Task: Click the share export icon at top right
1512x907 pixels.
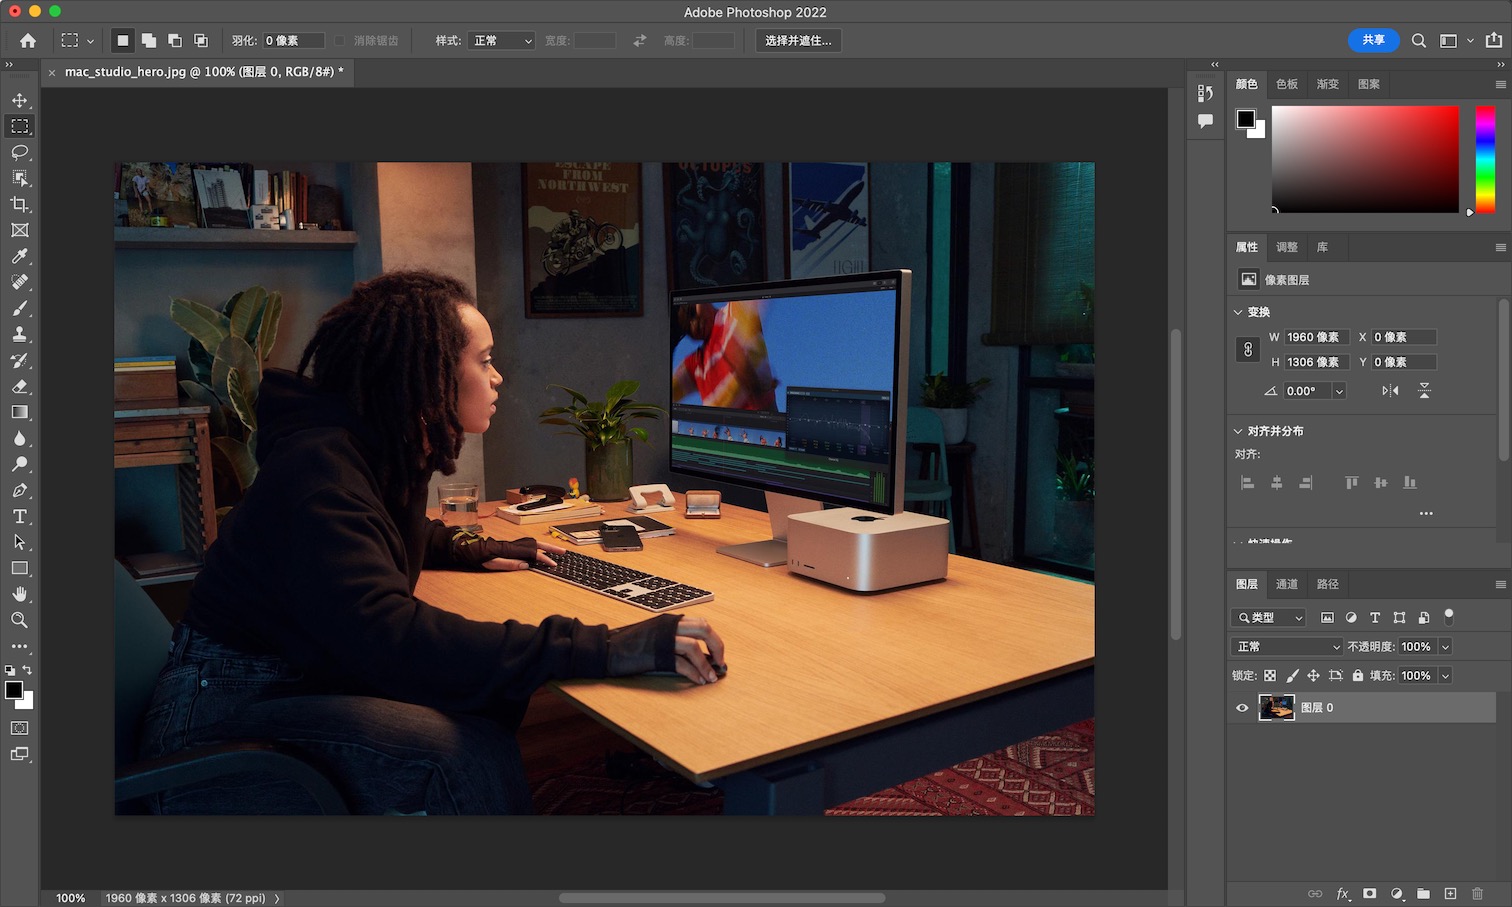Action: coord(1494,40)
